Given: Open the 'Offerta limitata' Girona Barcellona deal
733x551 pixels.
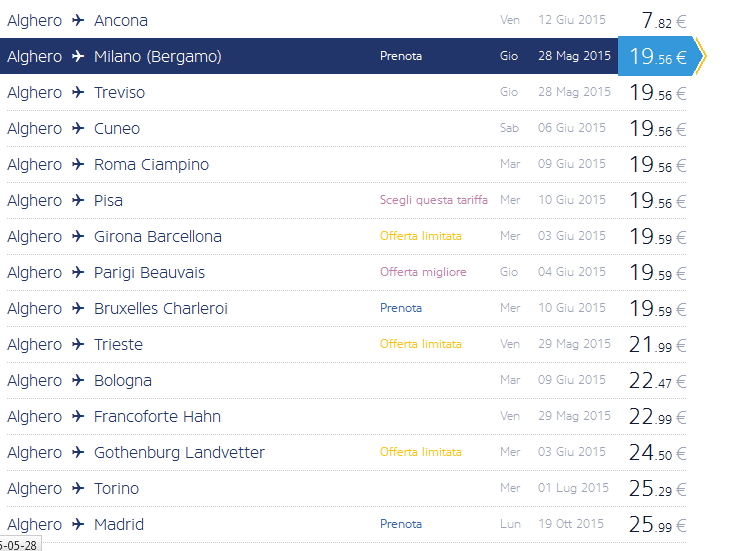Looking at the screenshot, I should coord(420,236).
